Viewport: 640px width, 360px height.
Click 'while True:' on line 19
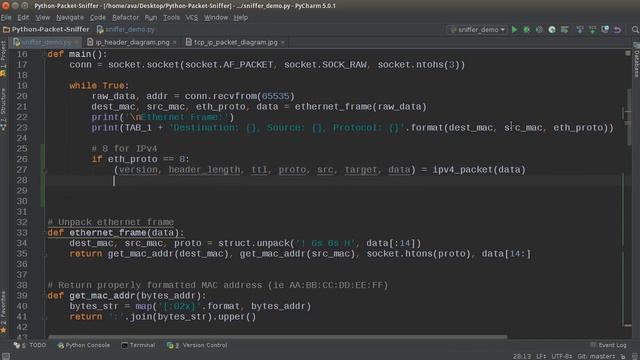coord(99,86)
